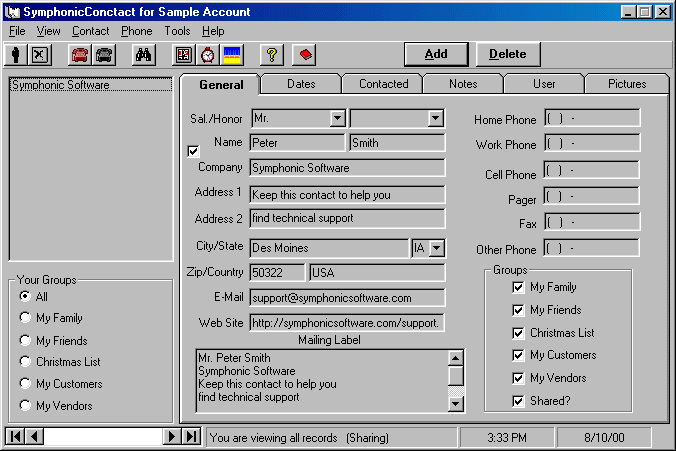
Task: Open the Contact menu
Action: coord(91,31)
